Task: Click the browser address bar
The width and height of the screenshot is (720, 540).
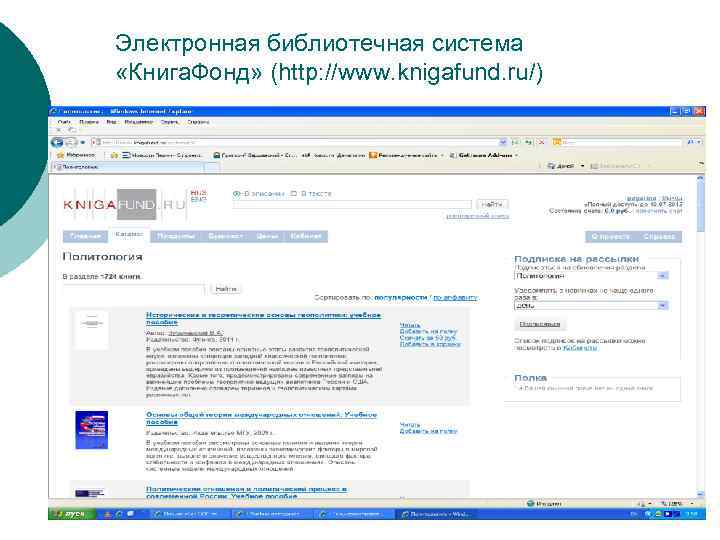Action: tap(295, 142)
